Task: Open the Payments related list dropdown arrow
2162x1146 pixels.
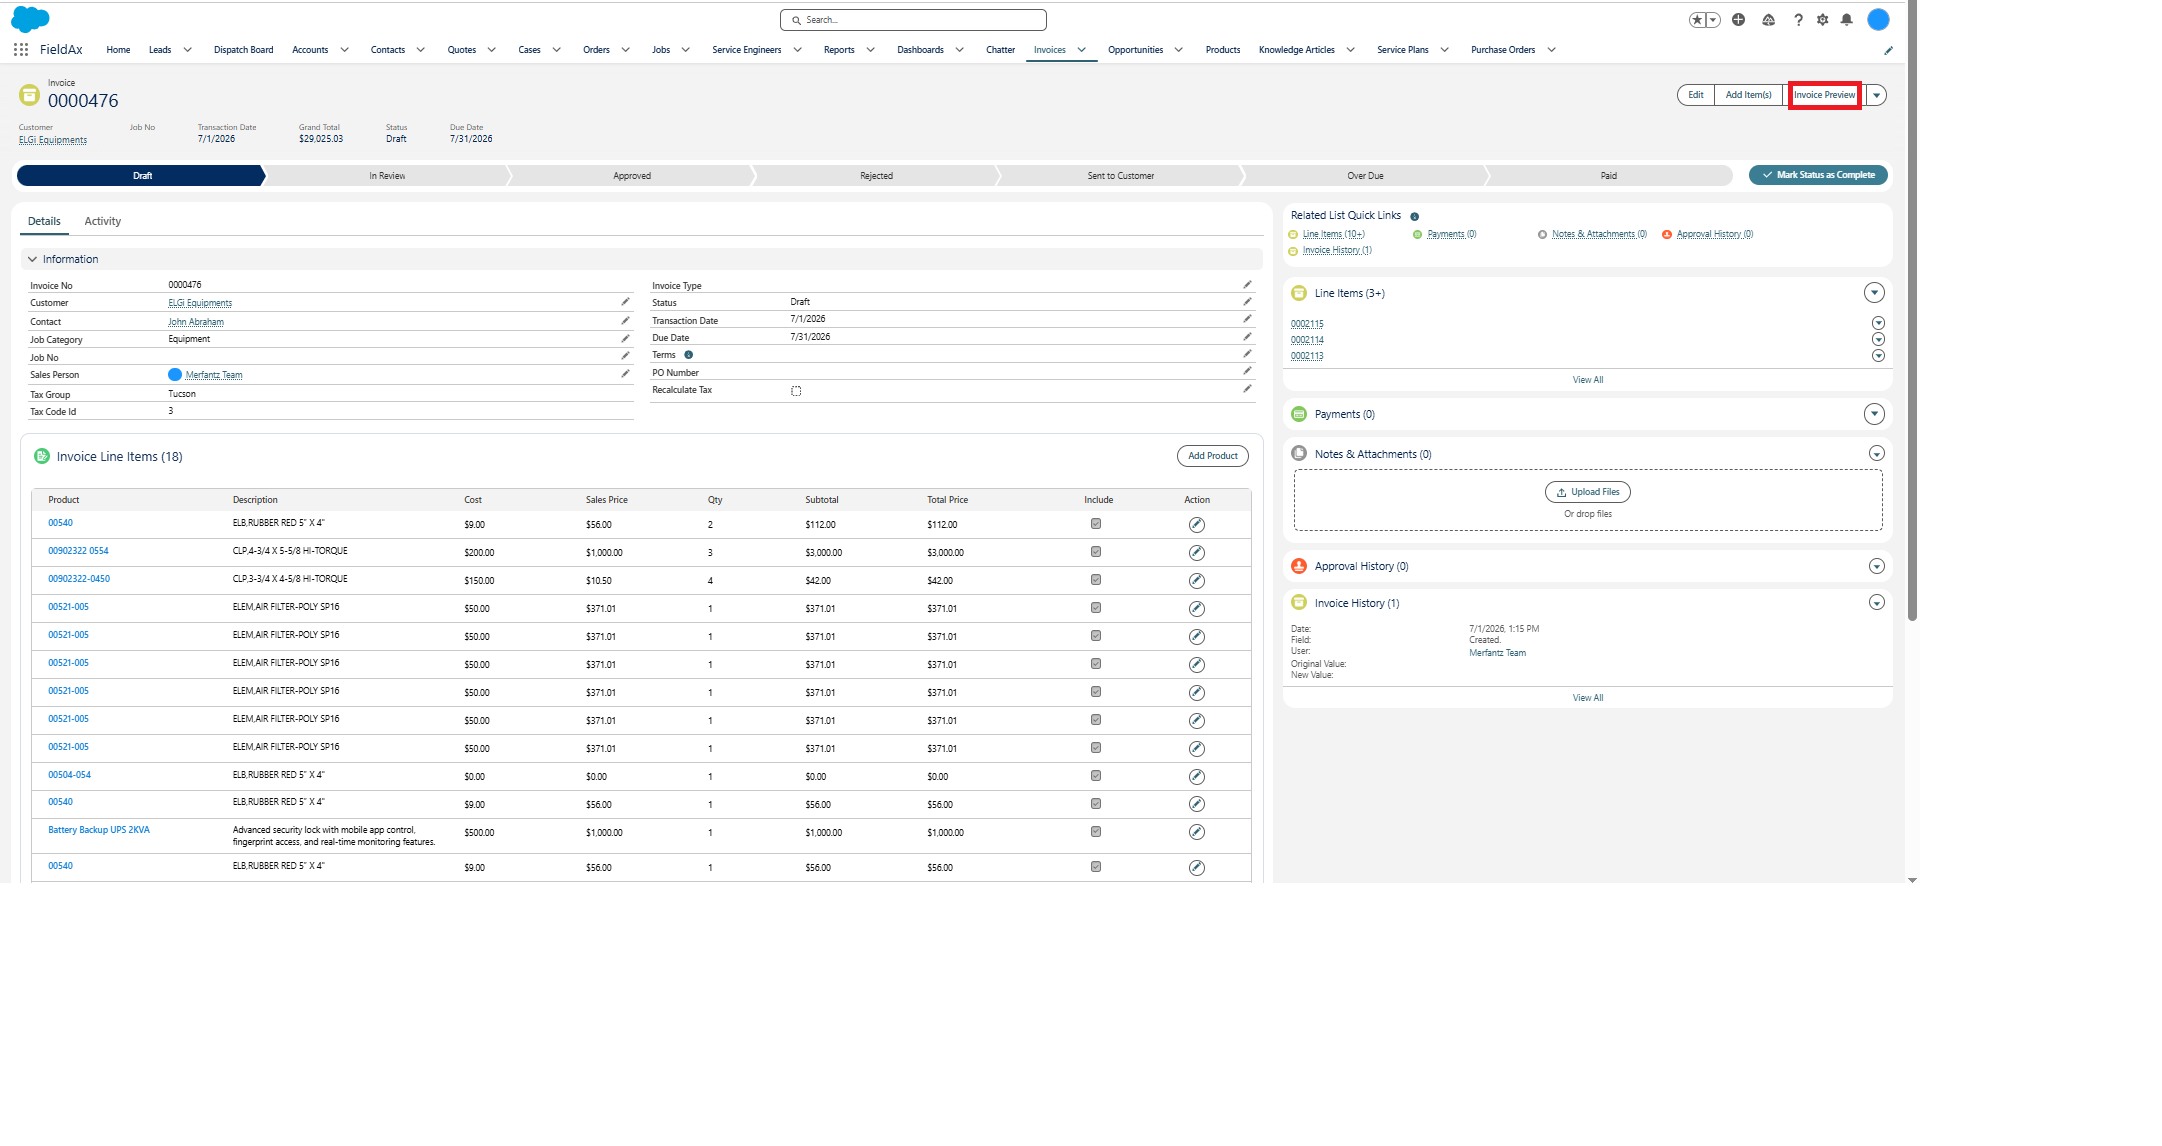Action: [x=1874, y=414]
